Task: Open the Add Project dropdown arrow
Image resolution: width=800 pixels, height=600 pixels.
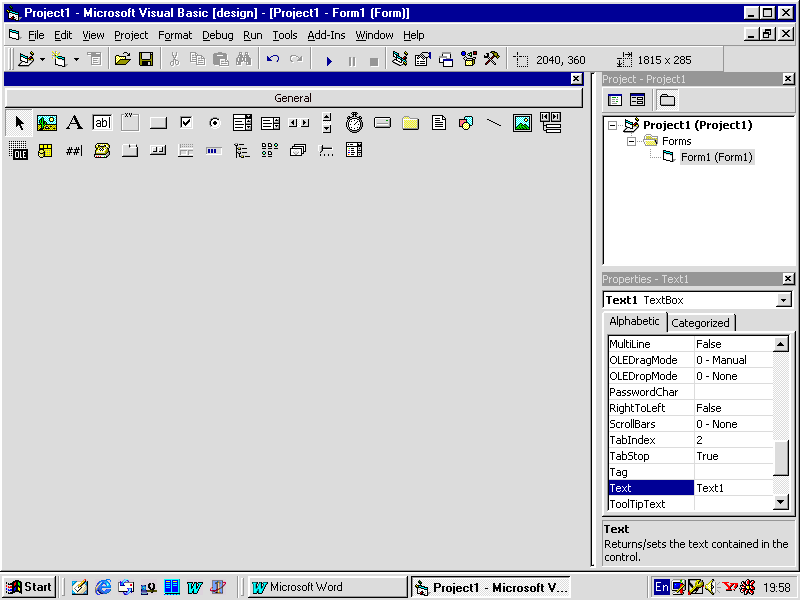Action: 42,60
